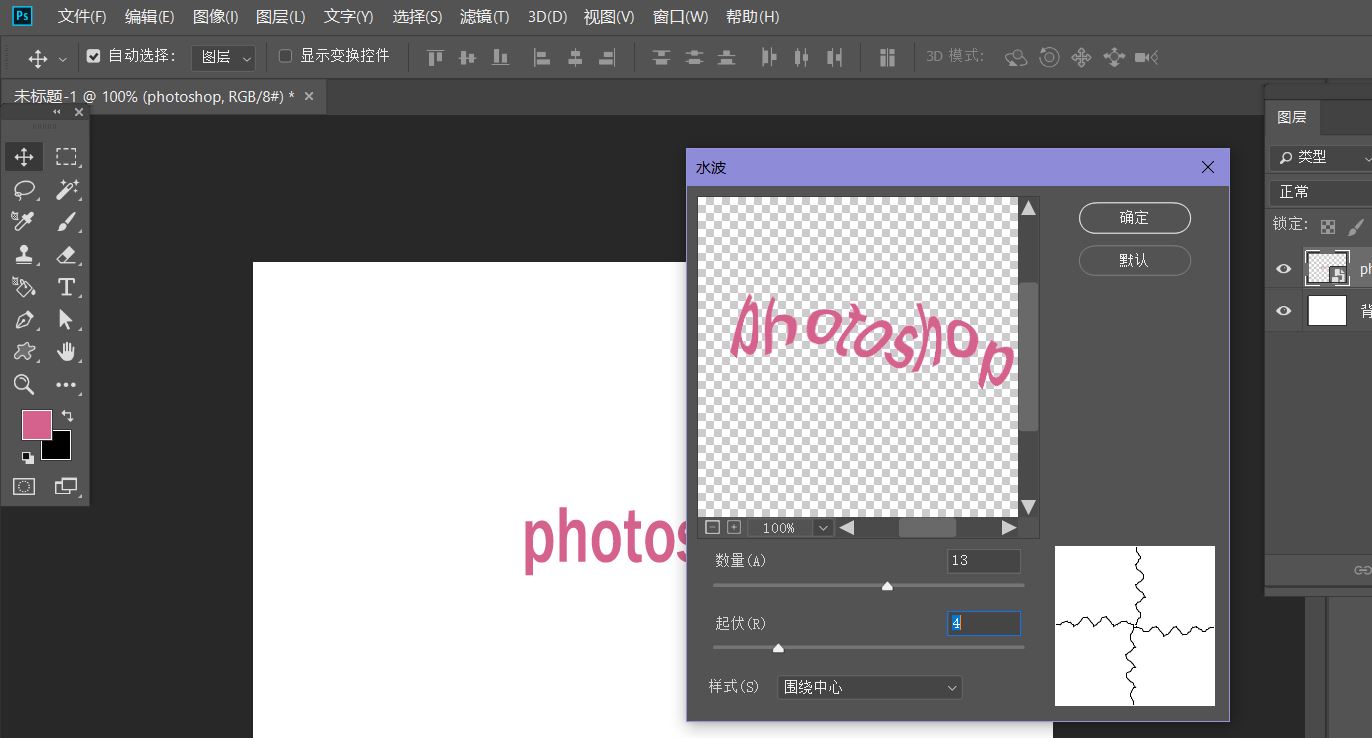The width and height of the screenshot is (1372, 738).
Task: Click 3D roll object icon
Action: tap(1049, 58)
